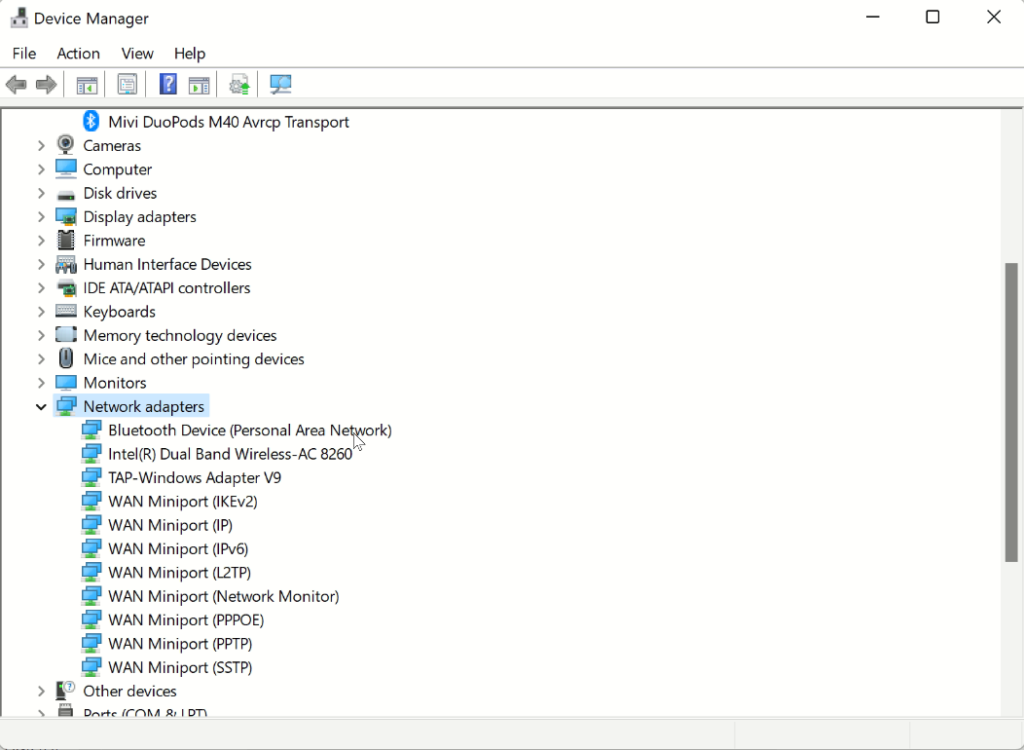Expand Memory technology devices
The image size is (1024, 750).
pos(41,335)
